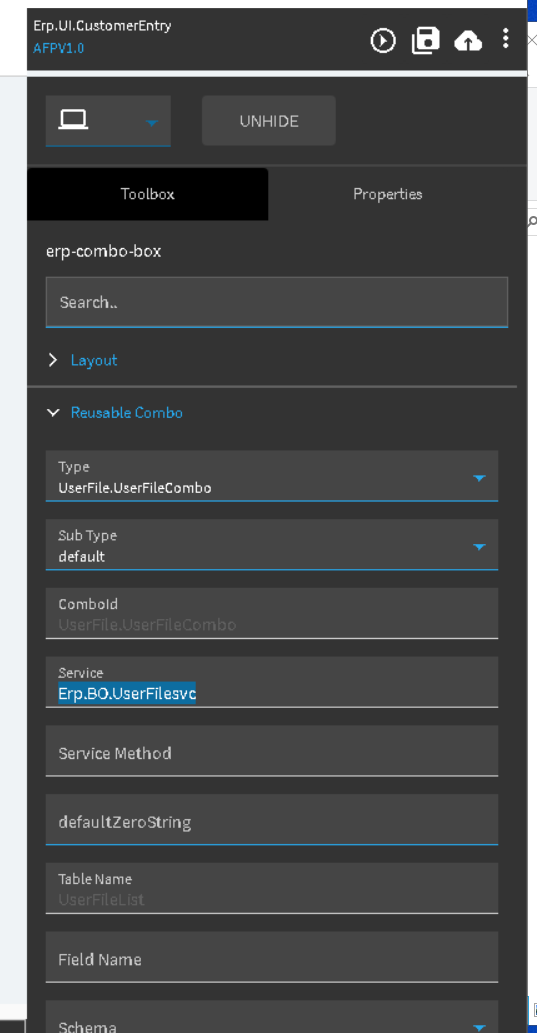
Task: Click the Service Method field
Action: [271, 751]
